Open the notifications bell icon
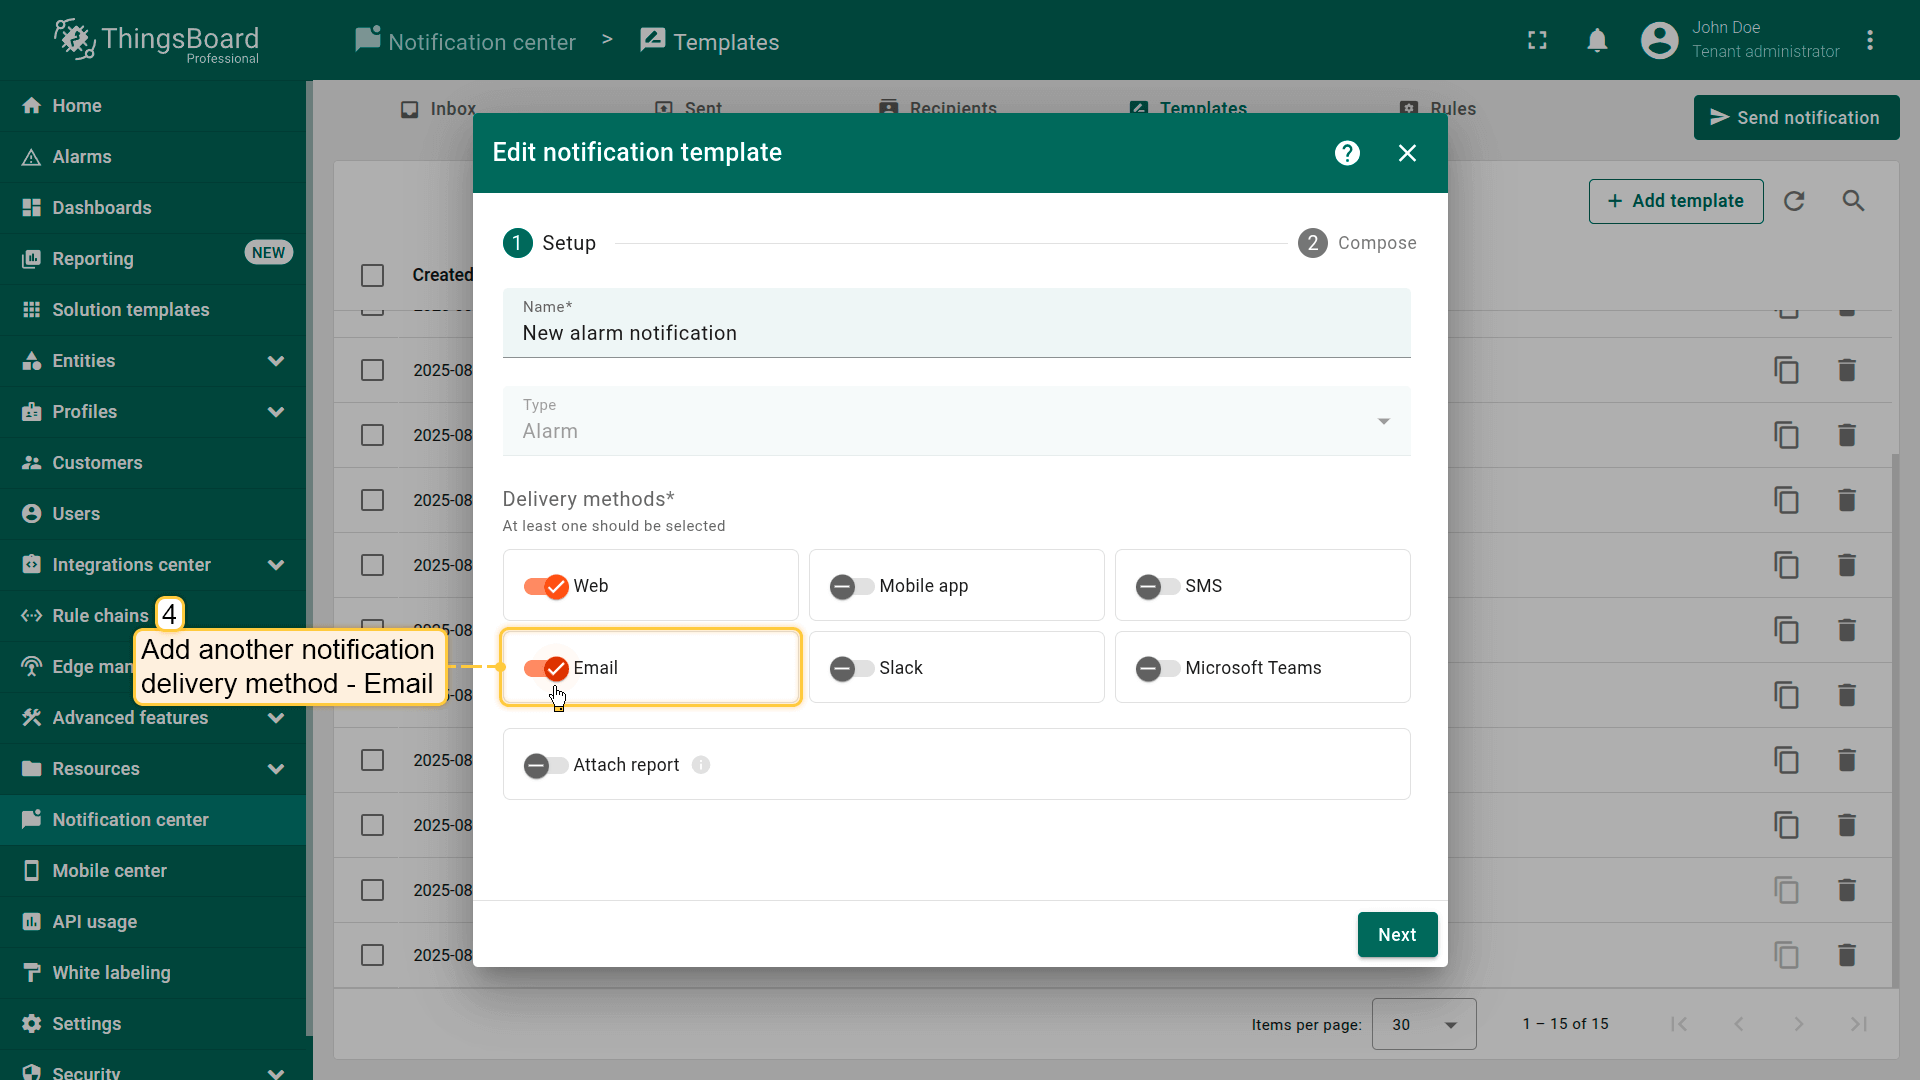Screen dimensions: 1920x1080 [x=1597, y=41]
